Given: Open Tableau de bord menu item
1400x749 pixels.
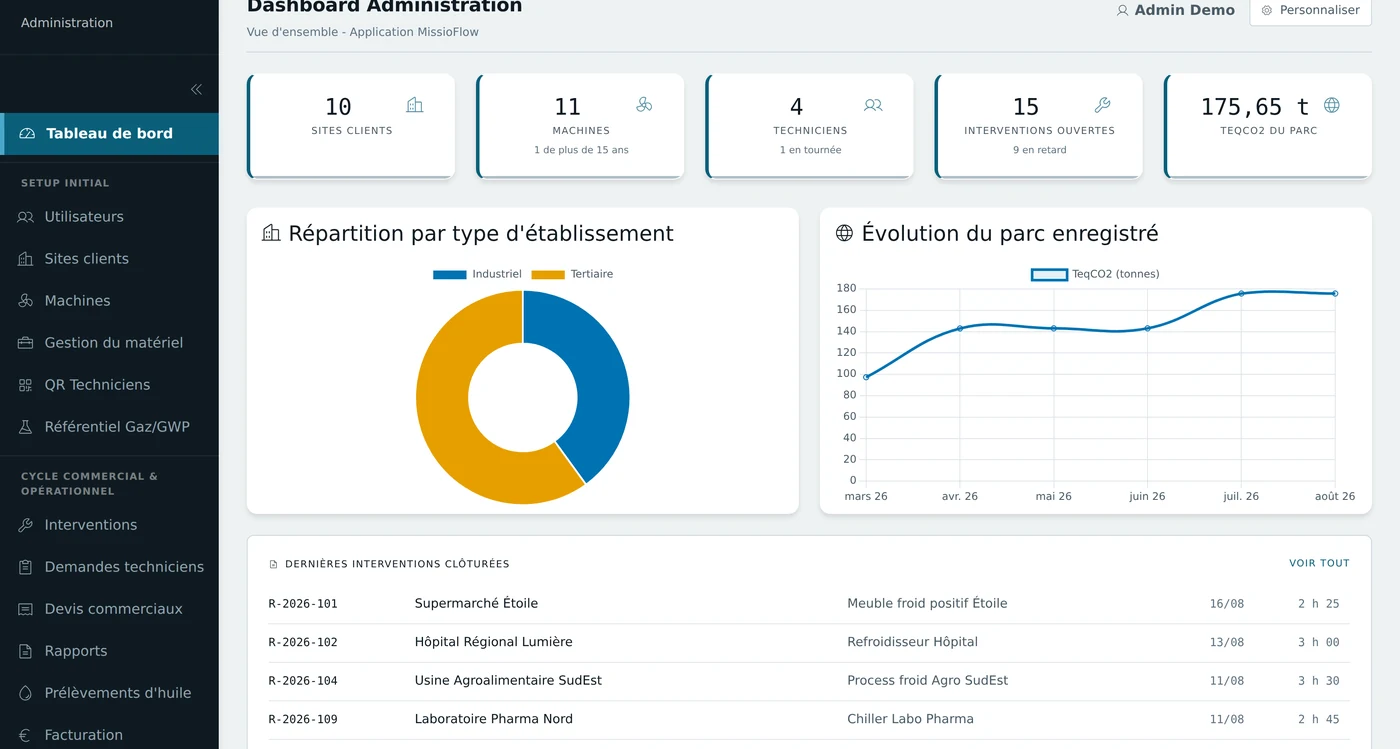Looking at the screenshot, I should [x=109, y=133].
